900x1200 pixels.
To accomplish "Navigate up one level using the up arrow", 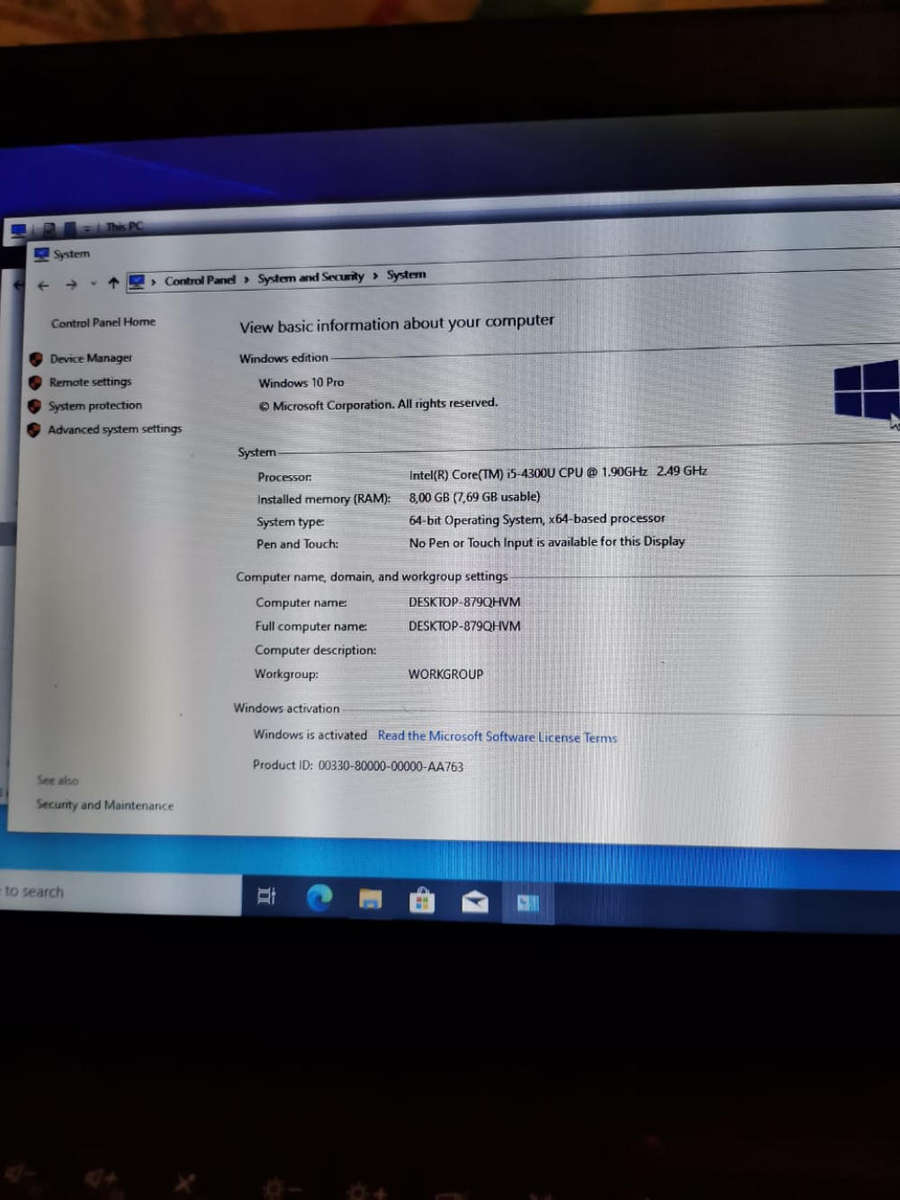I will pyautogui.click(x=113, y=283).
